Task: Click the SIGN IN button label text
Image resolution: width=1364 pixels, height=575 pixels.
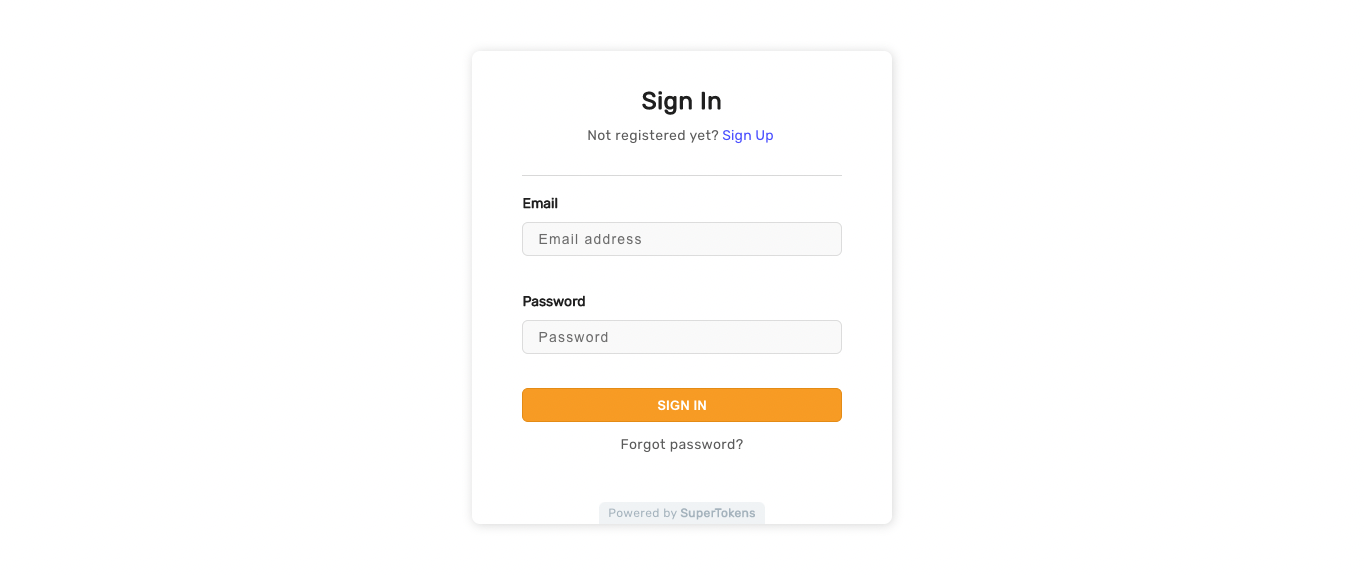Action: (x=681, y=405)
